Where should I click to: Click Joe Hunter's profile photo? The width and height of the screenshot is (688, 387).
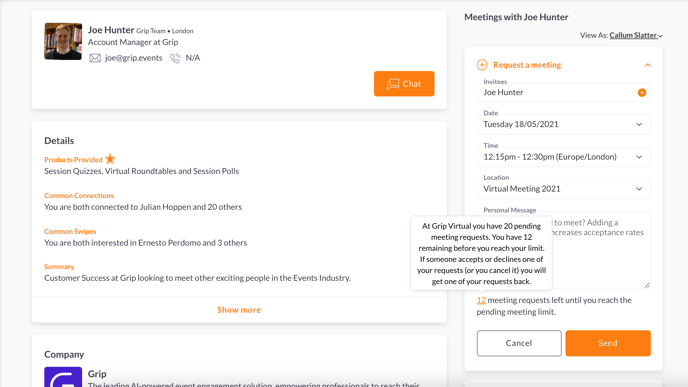coord(63,41)
